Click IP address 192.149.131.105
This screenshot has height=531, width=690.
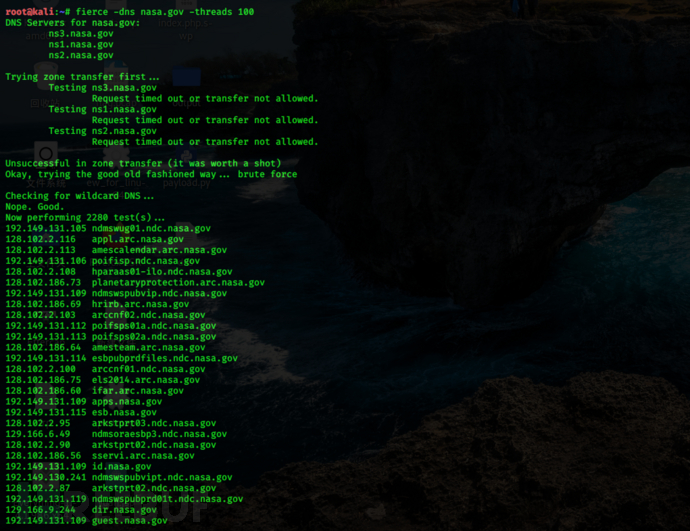(46, 228)
